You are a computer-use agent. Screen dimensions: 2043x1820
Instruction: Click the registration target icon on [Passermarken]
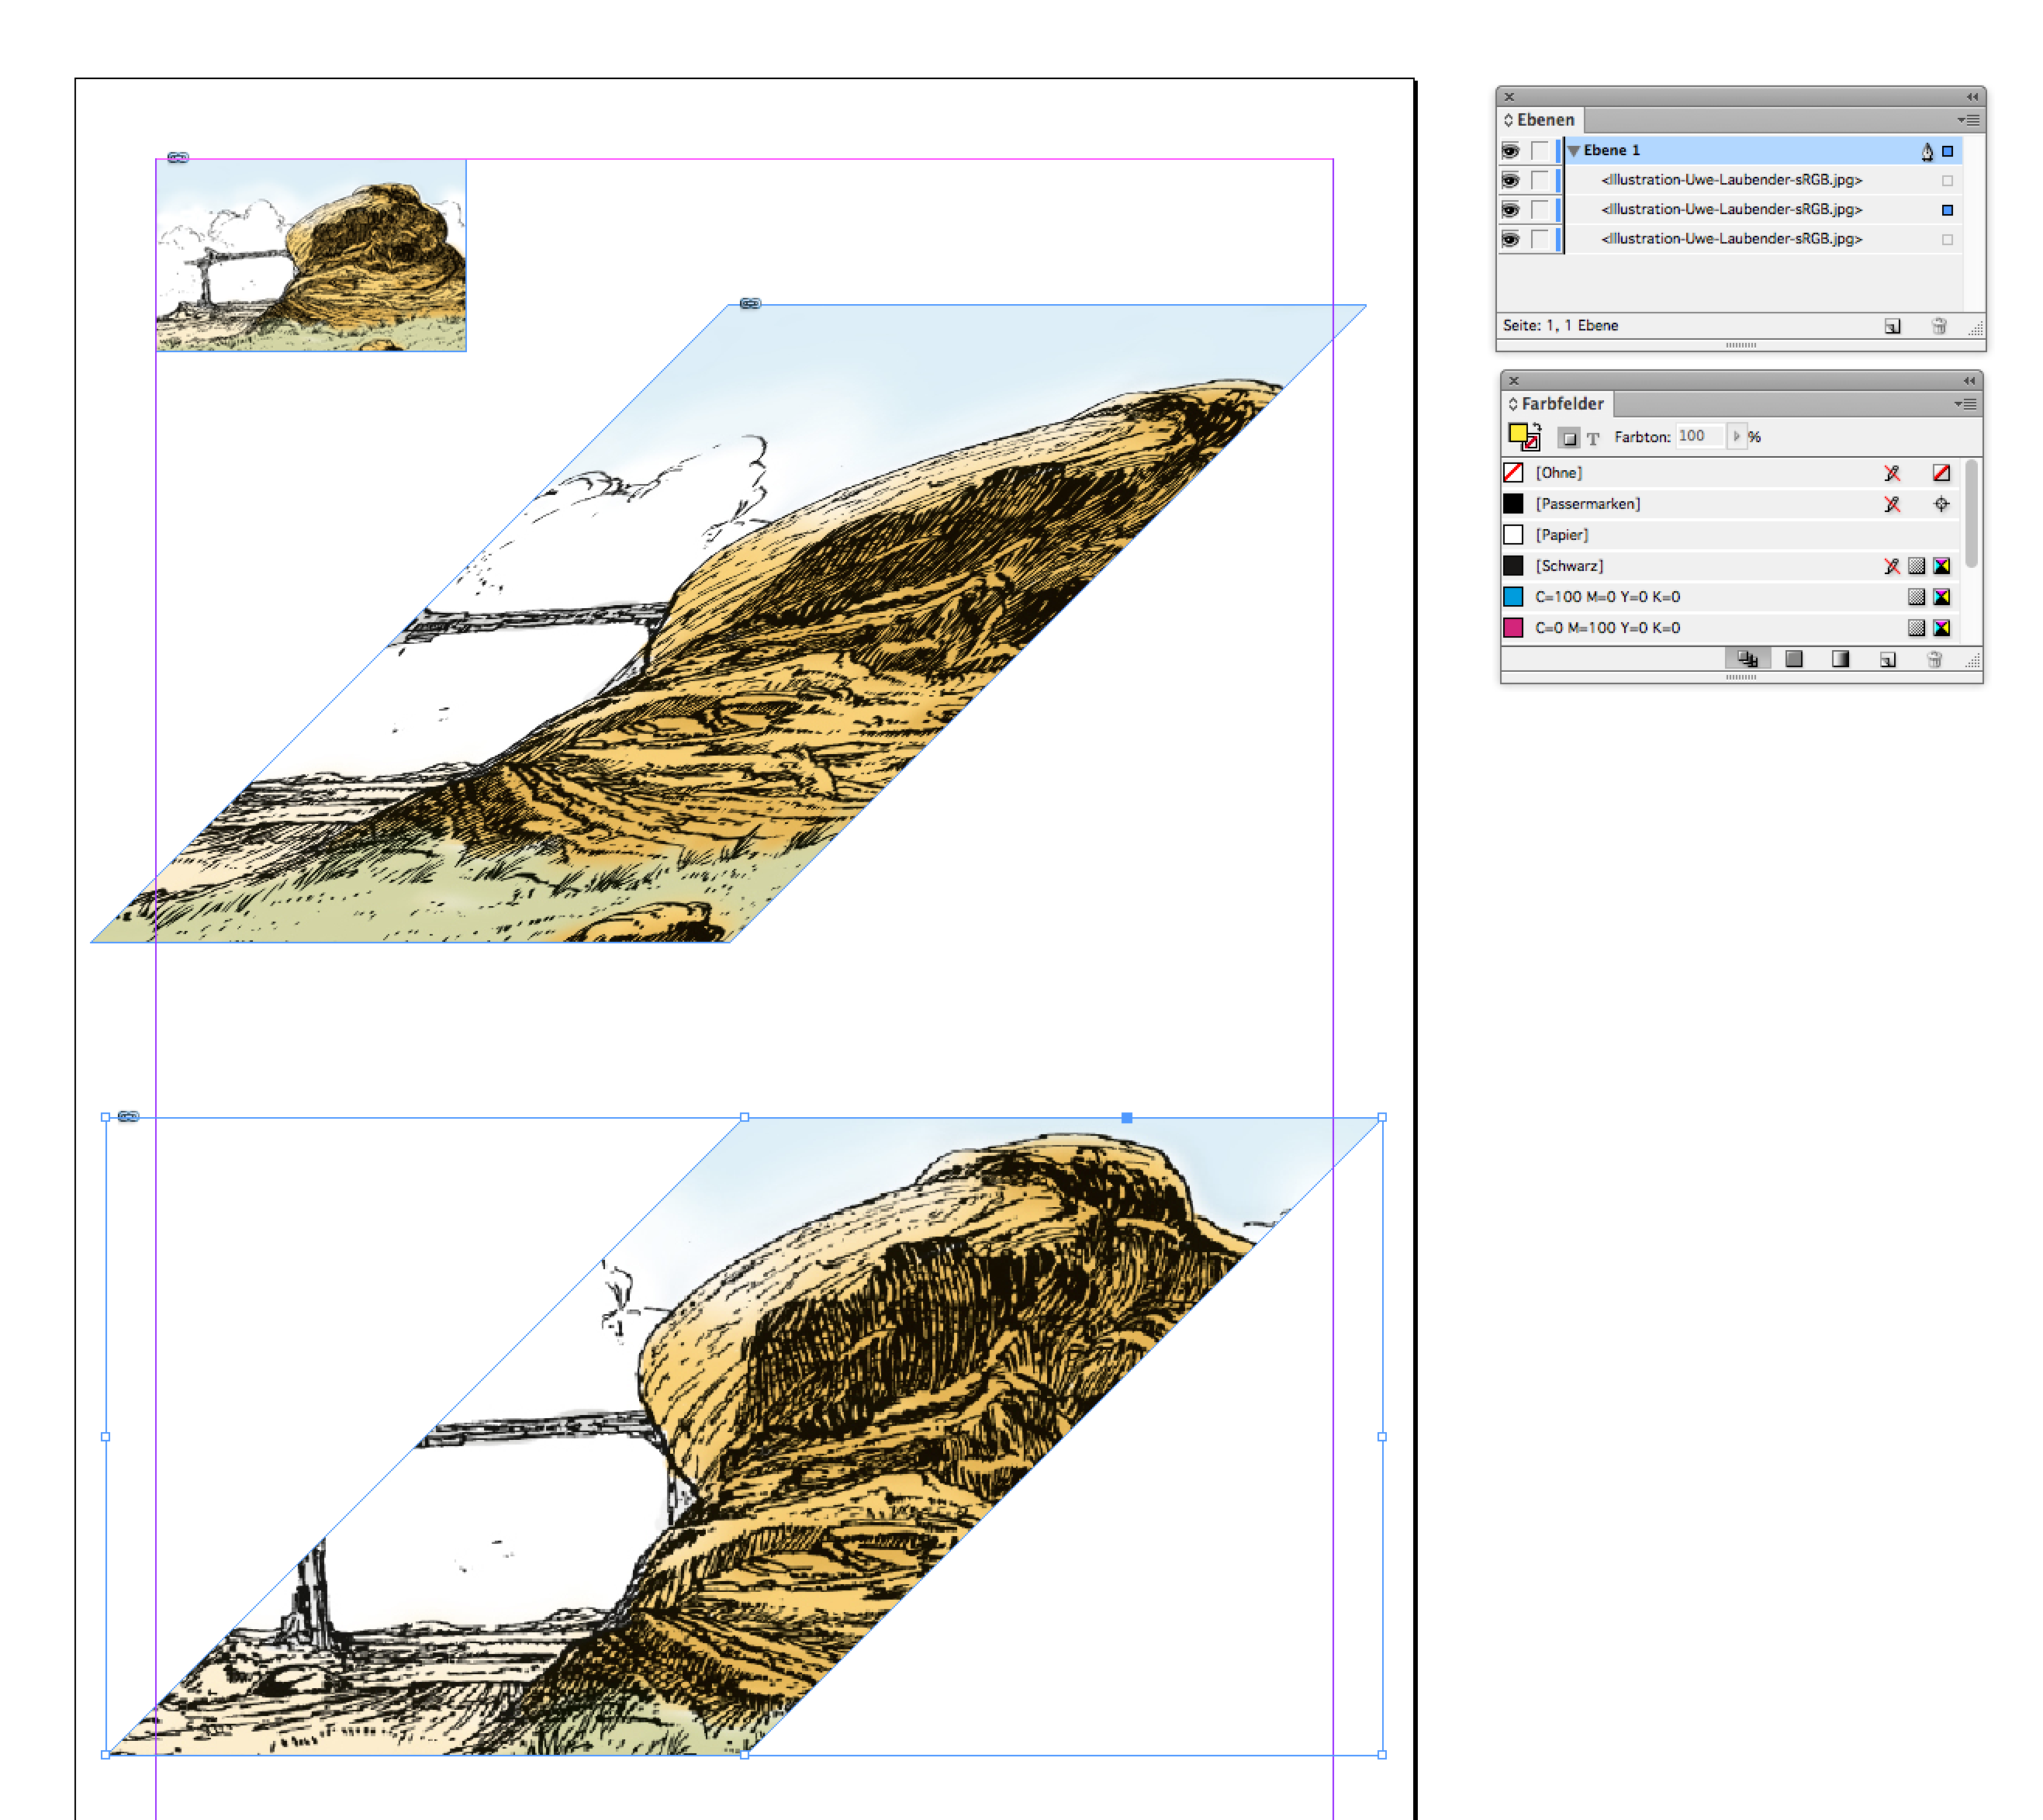pyautogui.click(x=1941, y=504)
